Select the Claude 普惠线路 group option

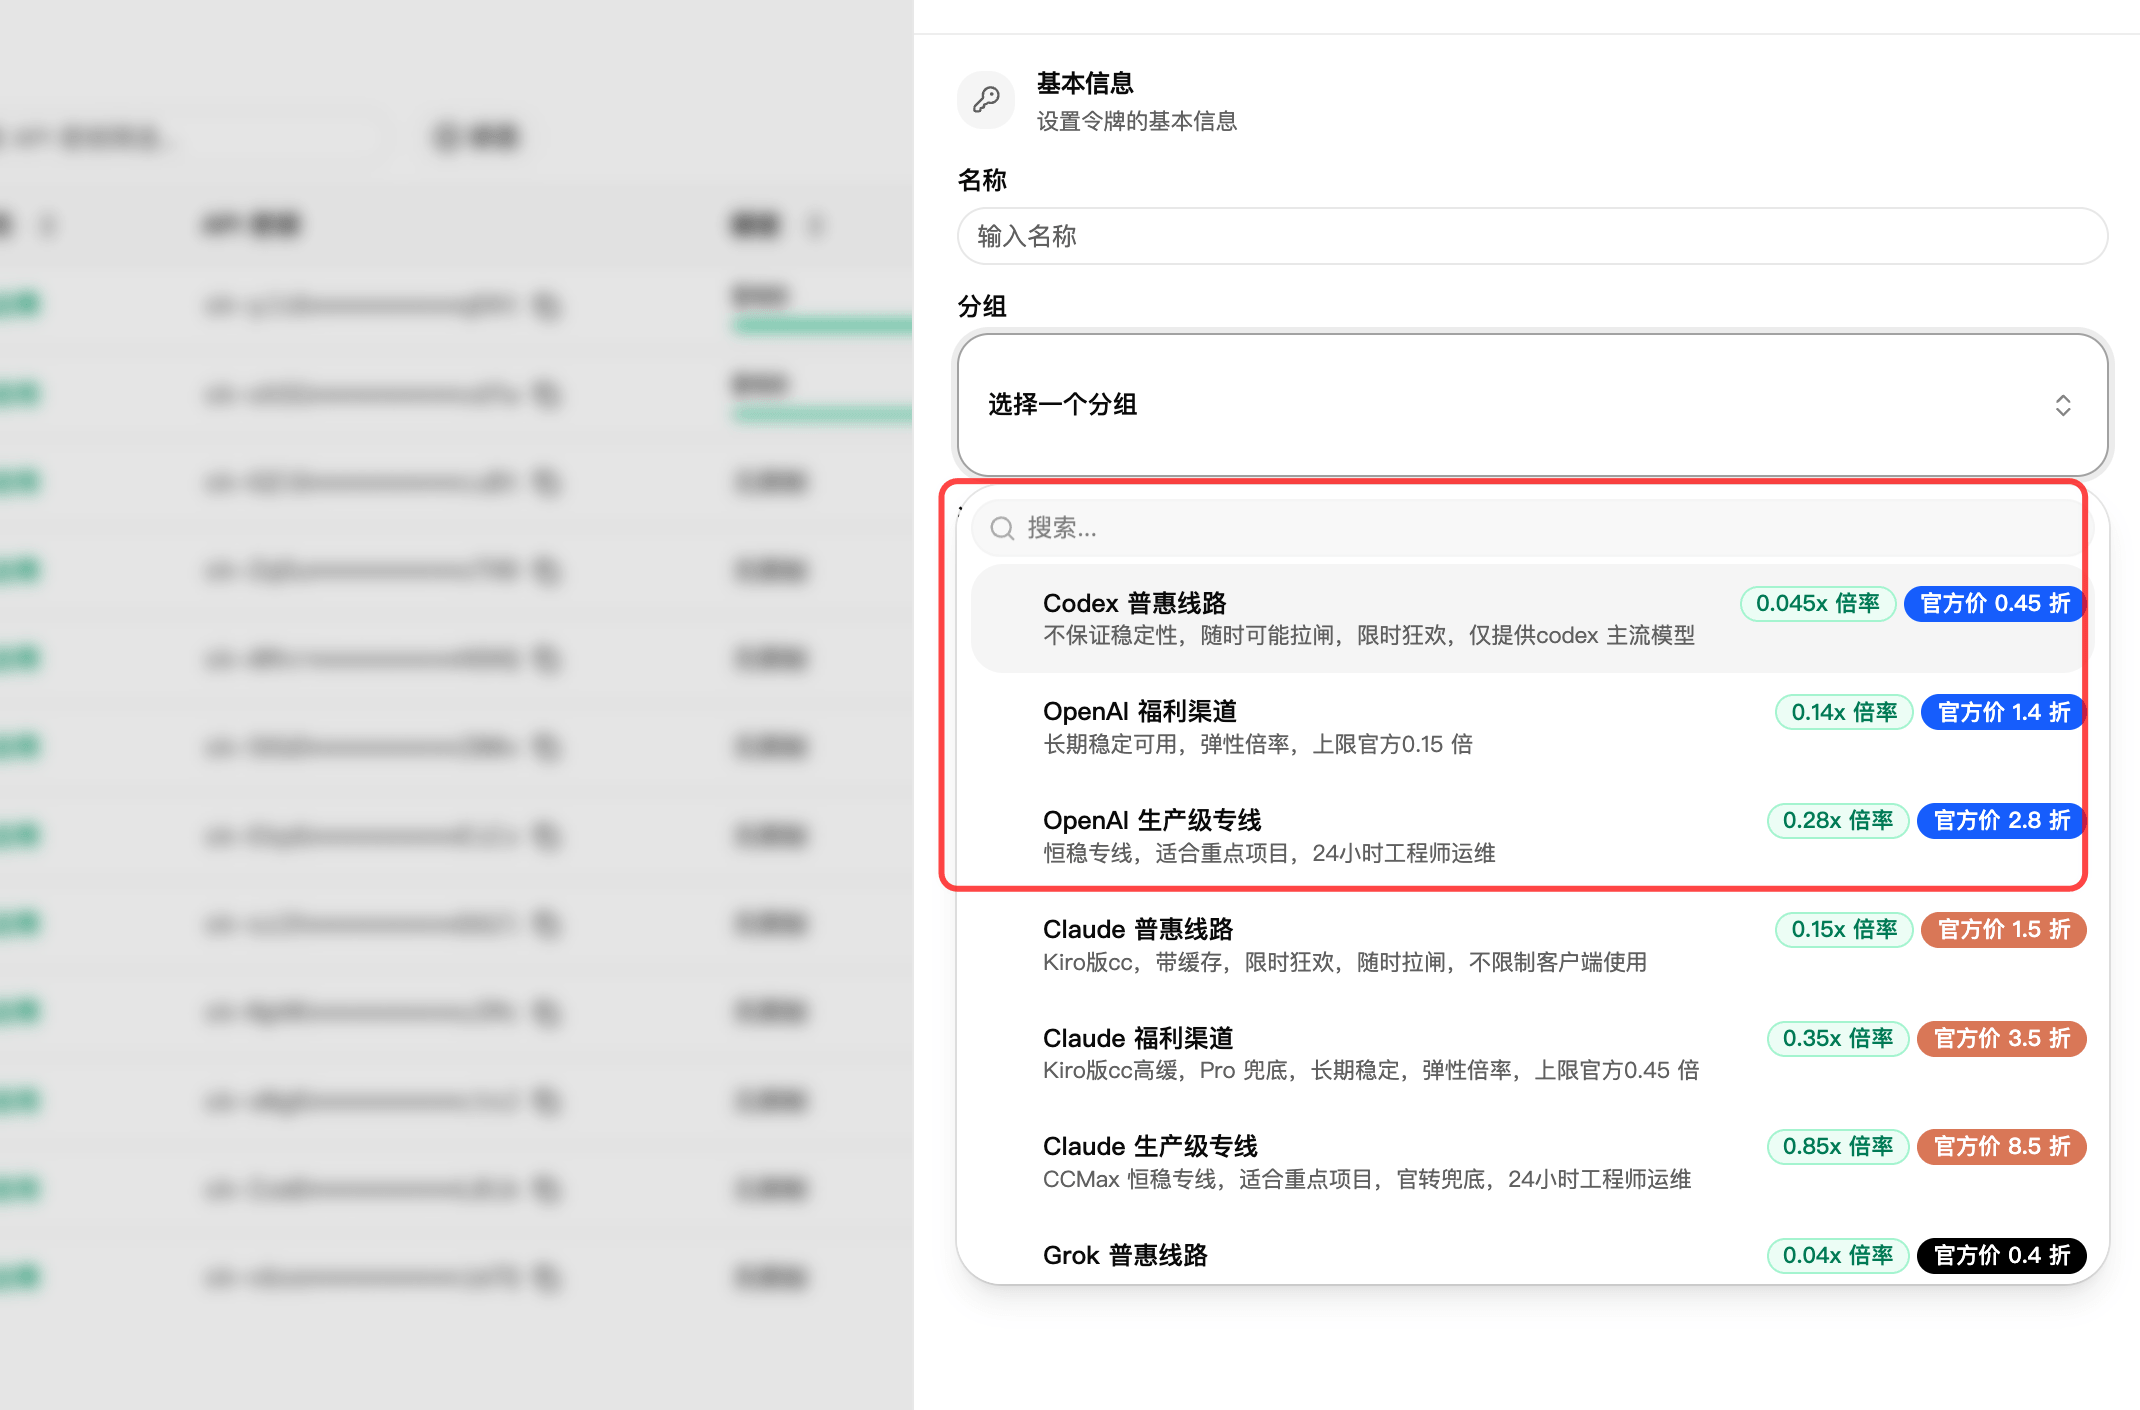tap(1532, 945)
